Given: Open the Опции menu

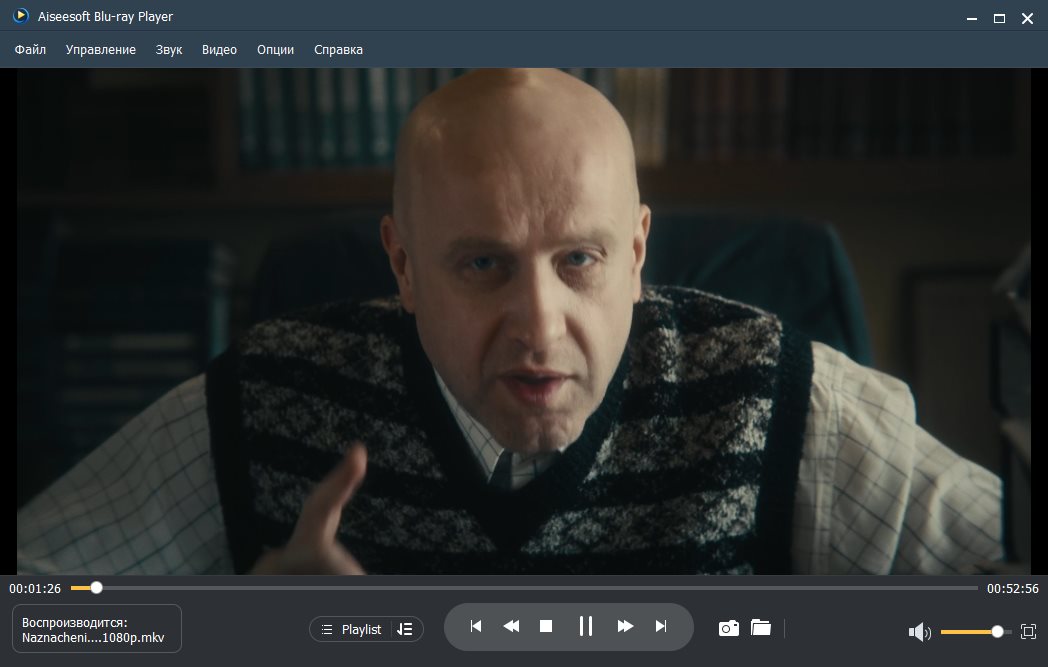Looking at the screenshot, I should coord(275,49).
